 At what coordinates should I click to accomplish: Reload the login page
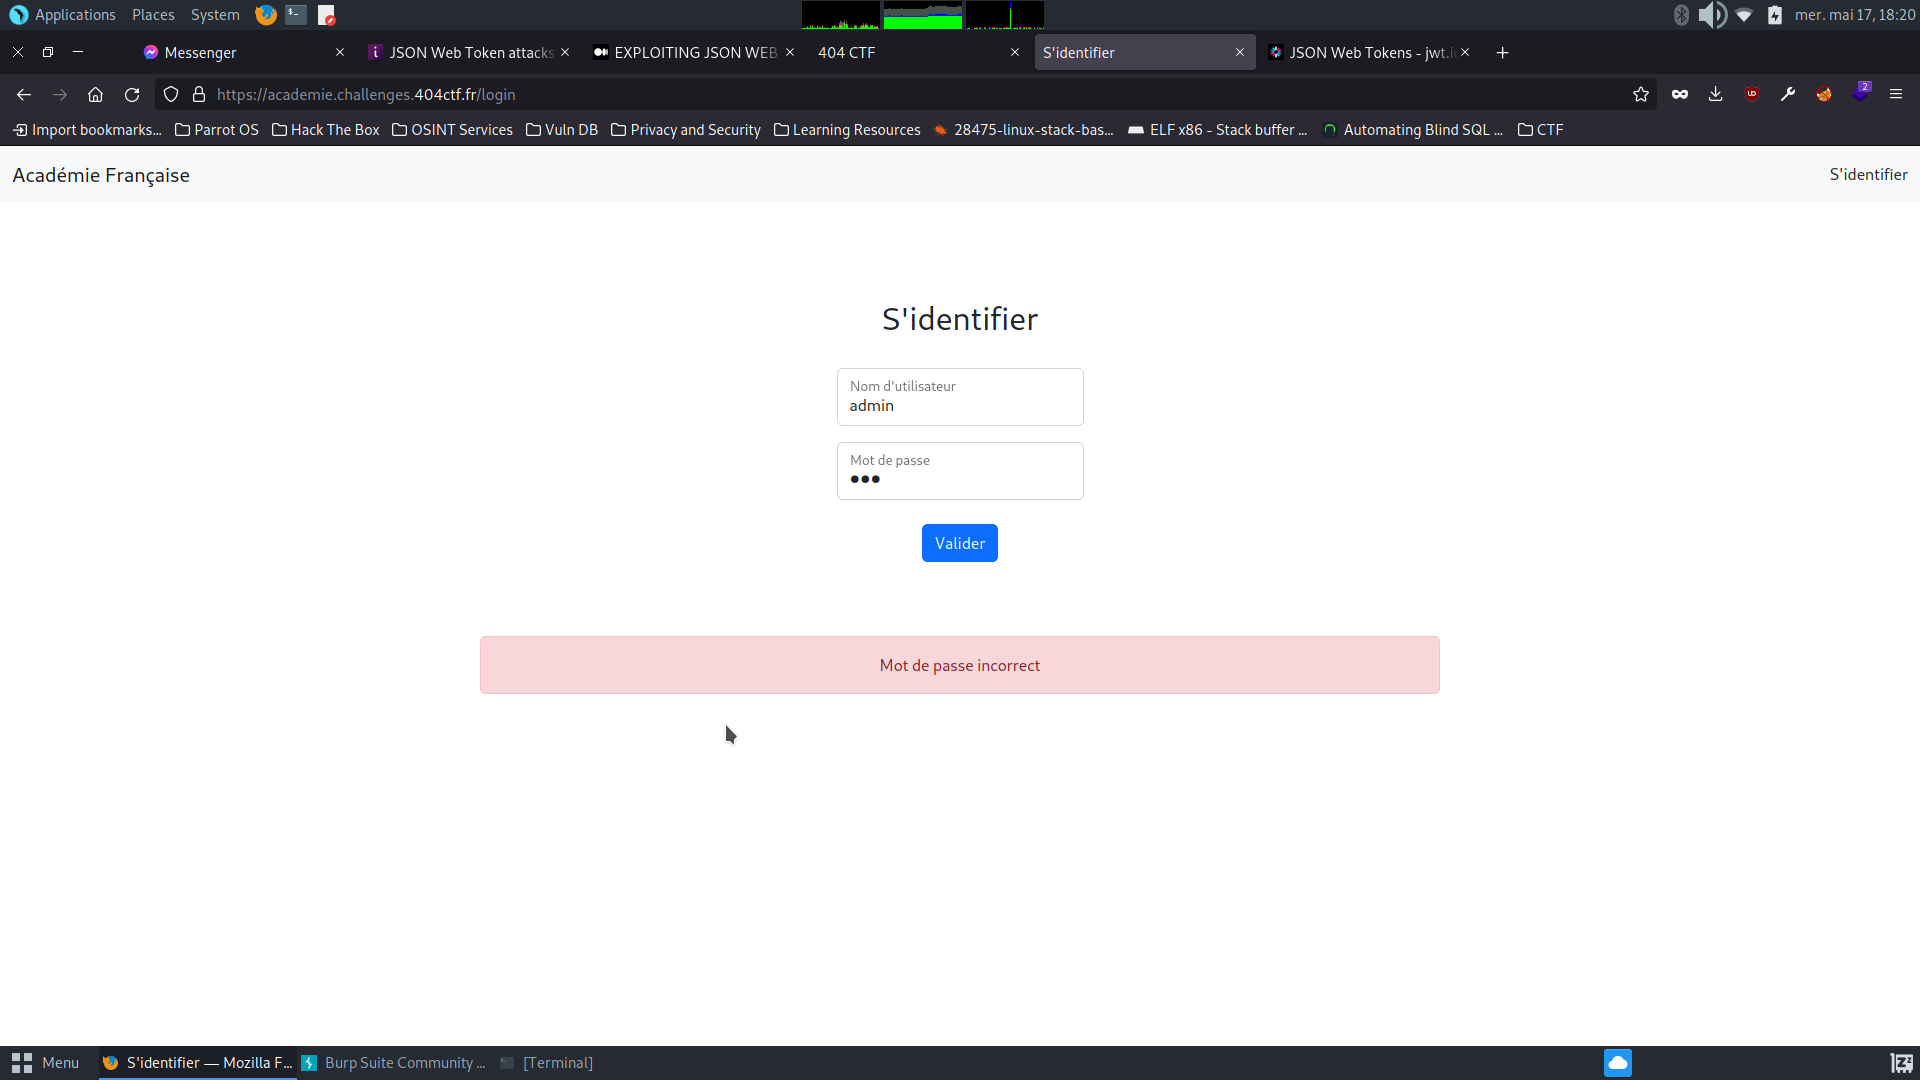click(132, 94)
